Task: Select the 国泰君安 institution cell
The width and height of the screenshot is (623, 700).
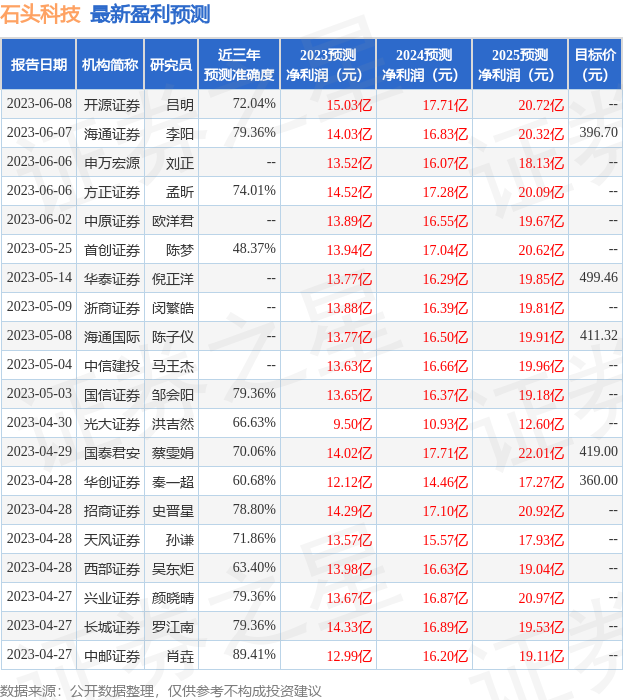Action: pyautogui.click(x=112, y=453)
